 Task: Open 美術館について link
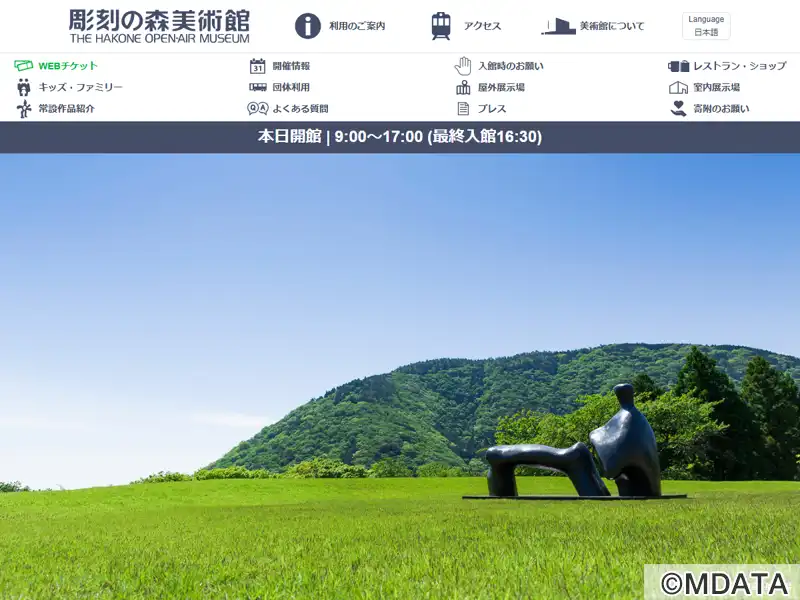coord(612,26)
